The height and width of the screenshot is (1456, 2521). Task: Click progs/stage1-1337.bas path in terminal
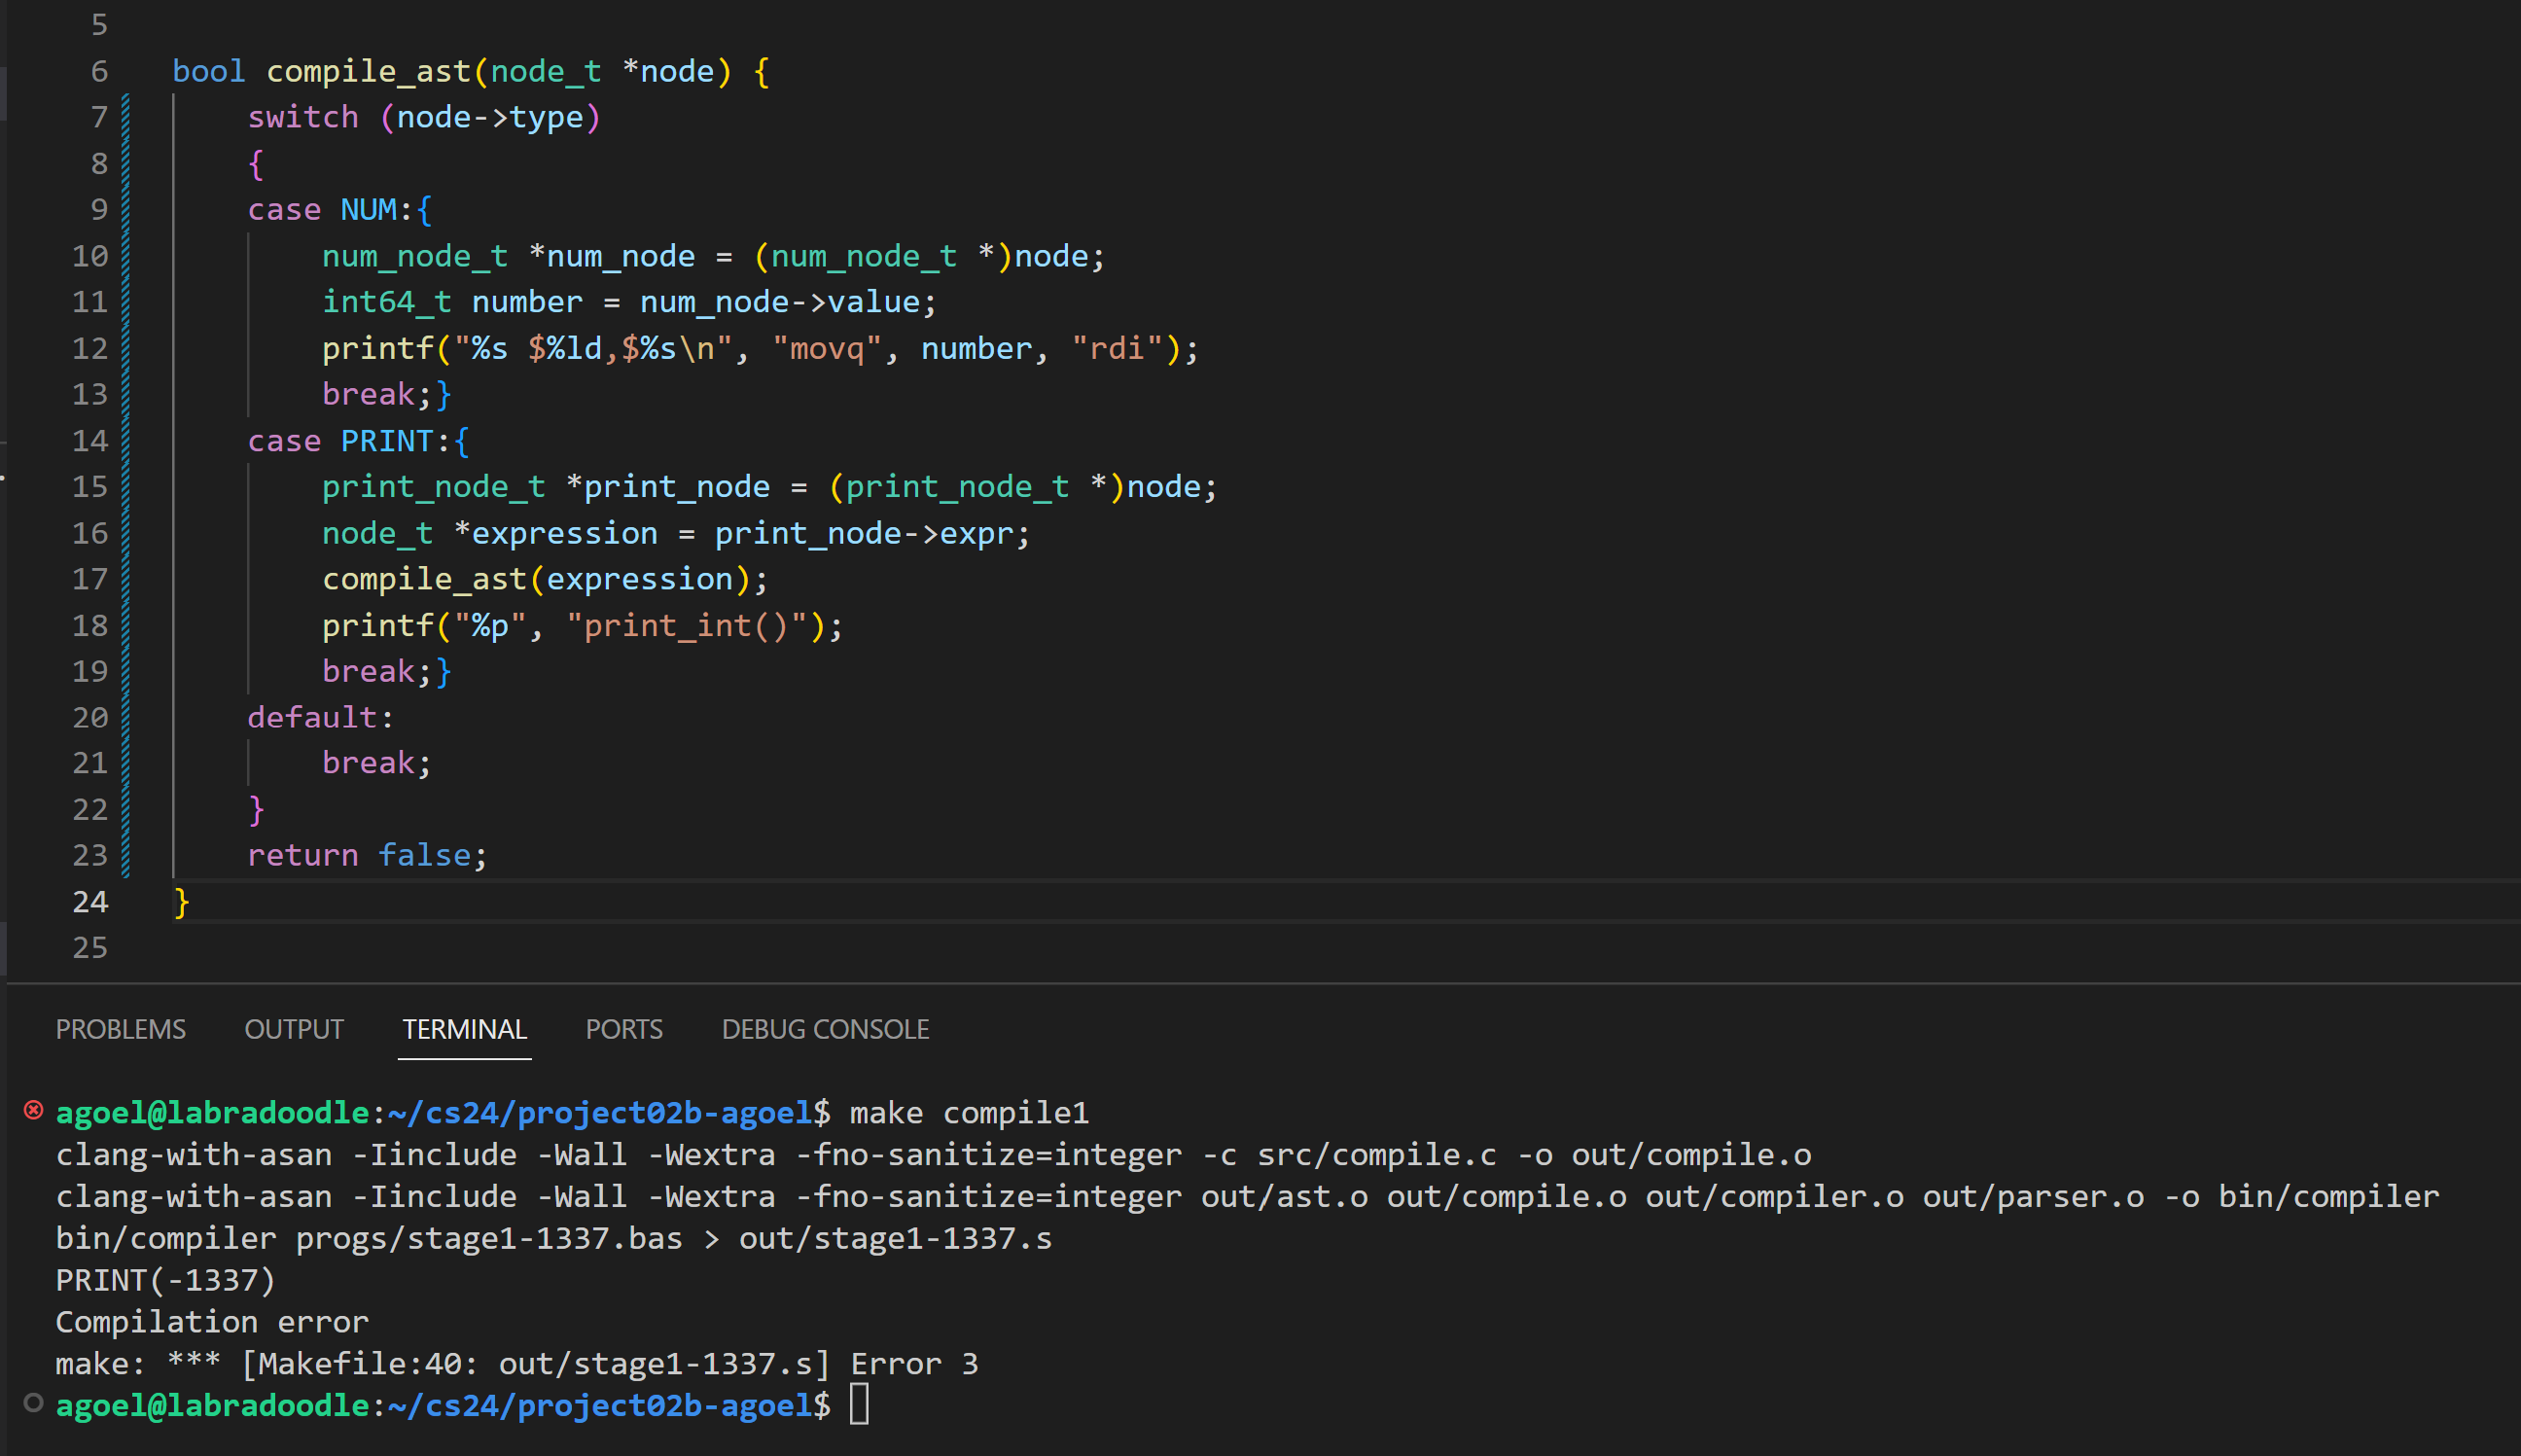click(488, 1239)
